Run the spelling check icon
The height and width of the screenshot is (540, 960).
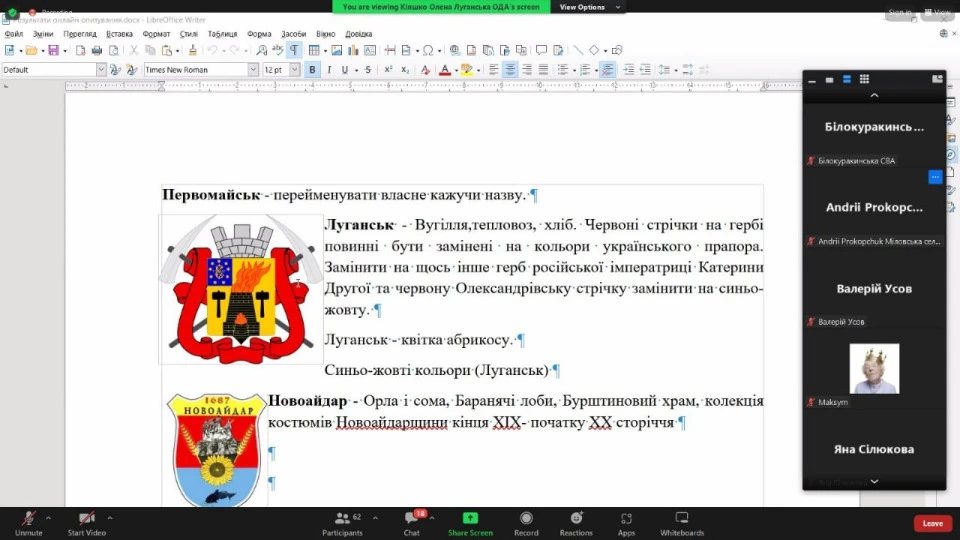pos(278,50)
